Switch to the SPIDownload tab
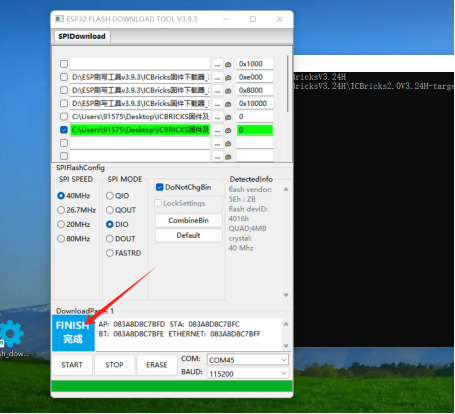The height and width of the screenshot is (414, 455). 82,36
